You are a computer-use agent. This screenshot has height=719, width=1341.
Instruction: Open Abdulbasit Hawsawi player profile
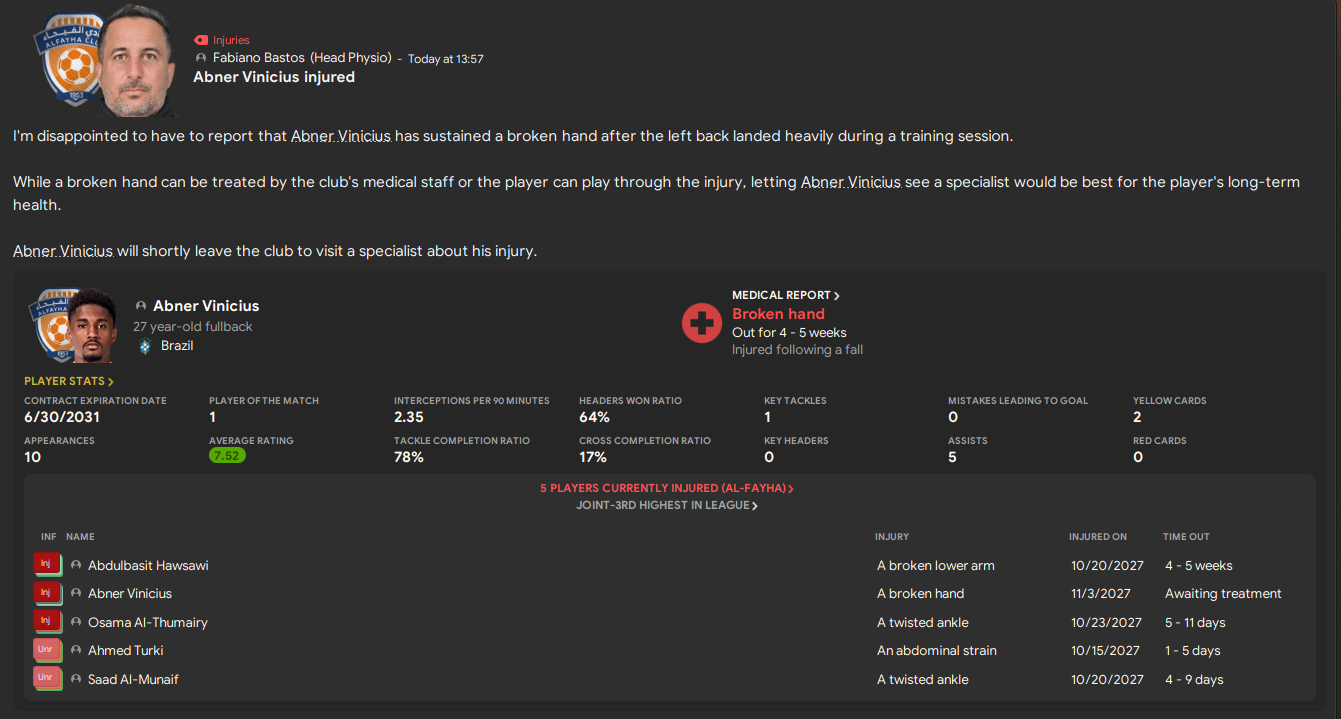point(148,565)
